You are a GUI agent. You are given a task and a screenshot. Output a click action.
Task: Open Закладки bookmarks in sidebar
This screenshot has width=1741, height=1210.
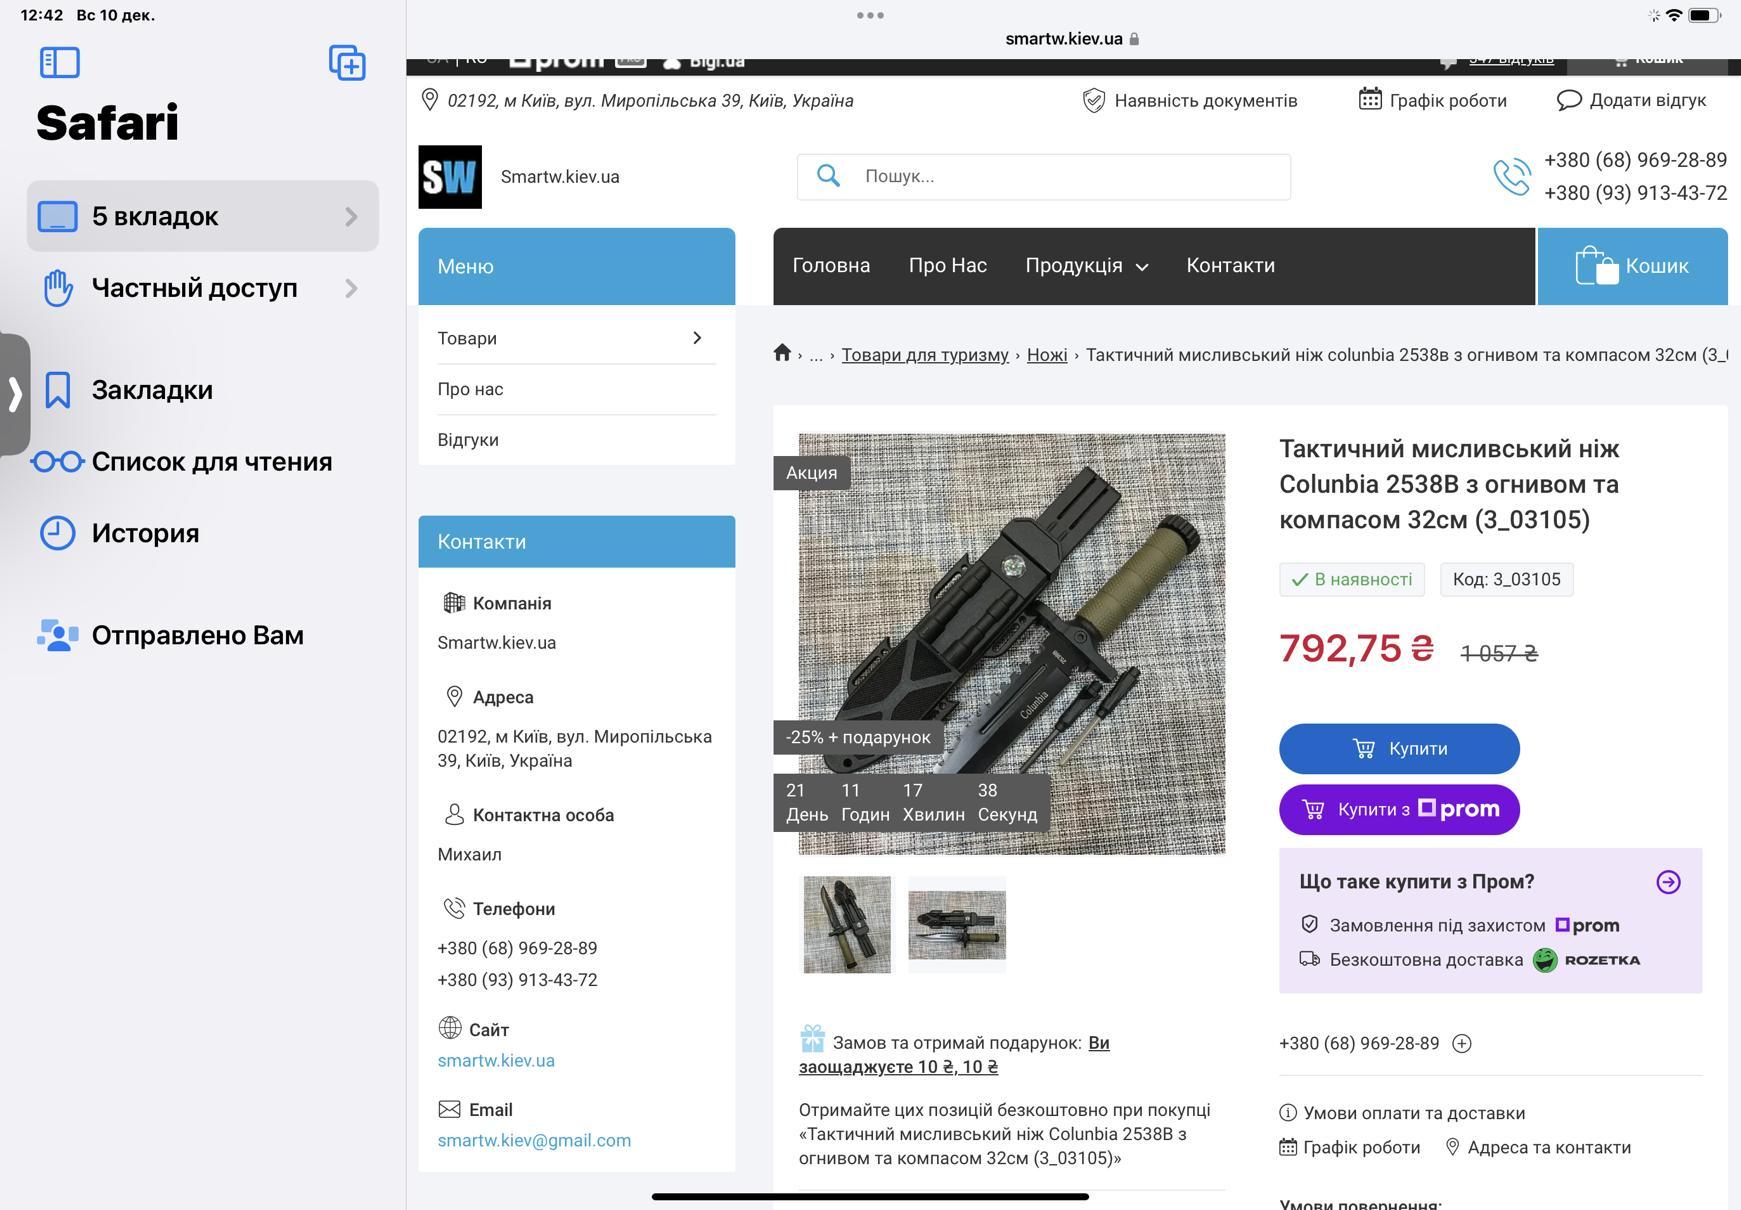(152, 390)
